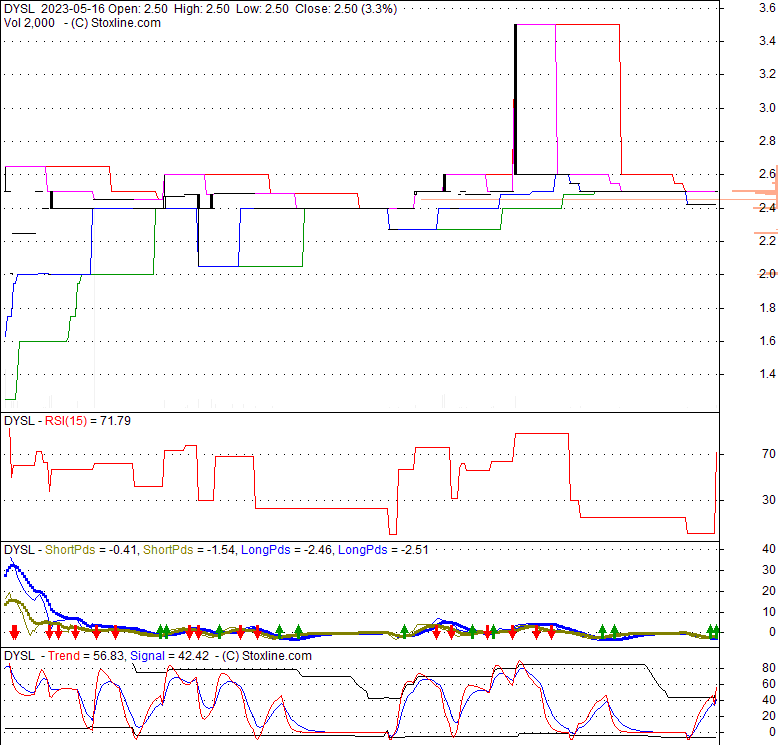The width and height of the screenshot is (780, 745).
Task: Click the 70 level on RSI axis
Action: point(769,454)
